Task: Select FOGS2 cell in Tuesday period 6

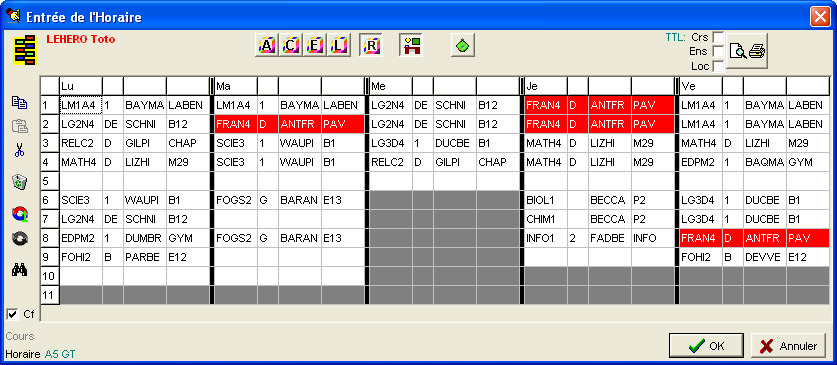Action: [235, 200]
